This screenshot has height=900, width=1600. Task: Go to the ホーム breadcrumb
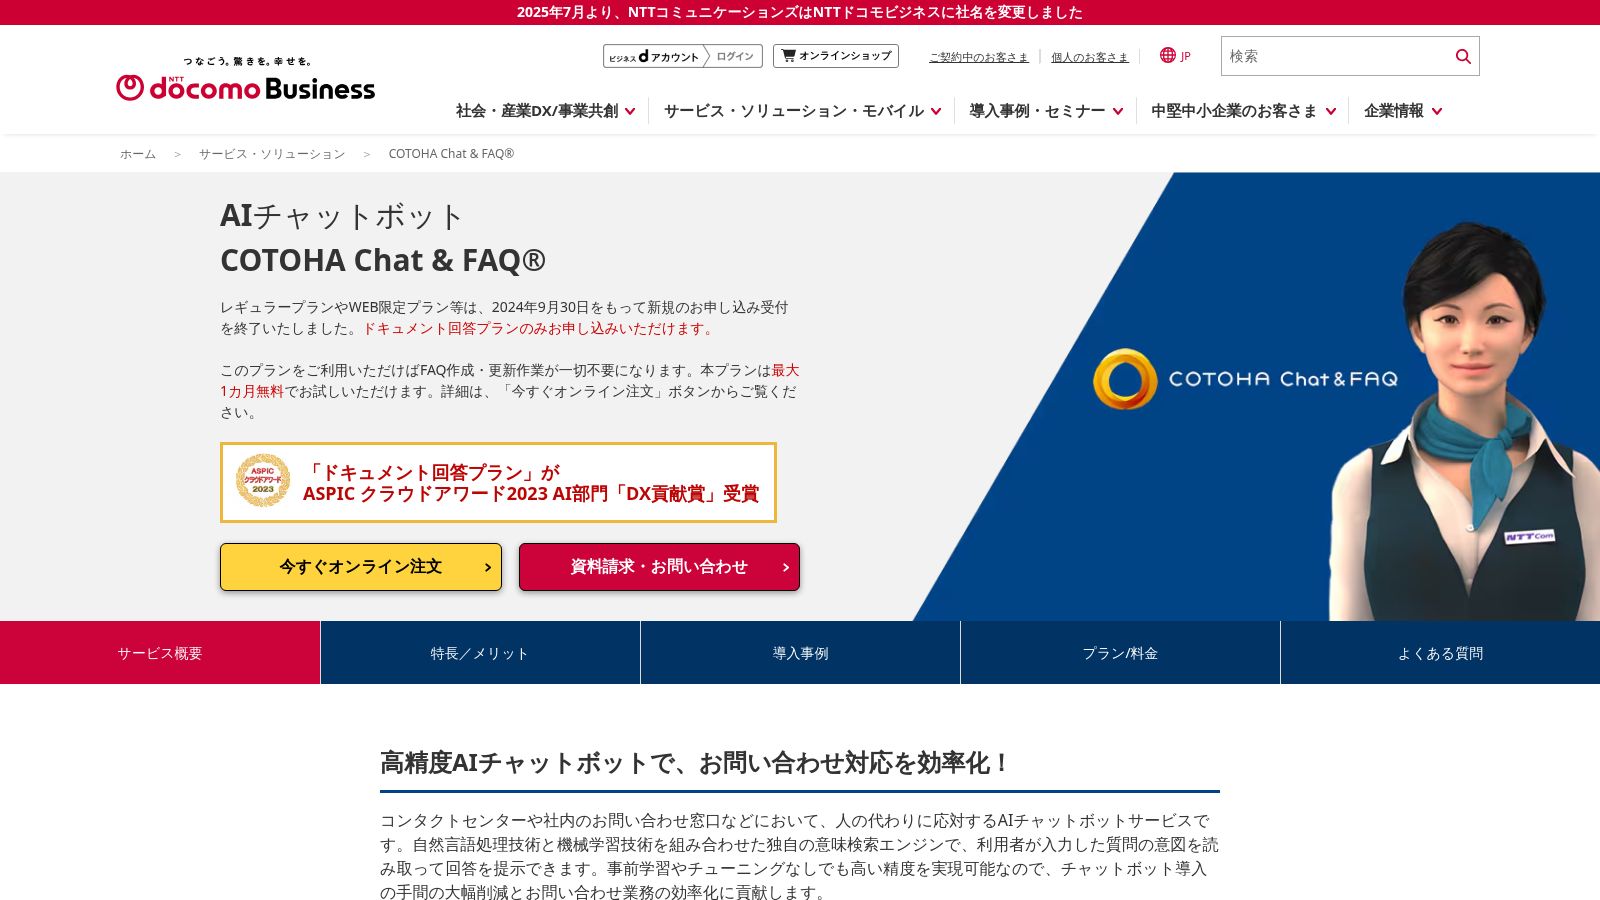click(138, 154)
